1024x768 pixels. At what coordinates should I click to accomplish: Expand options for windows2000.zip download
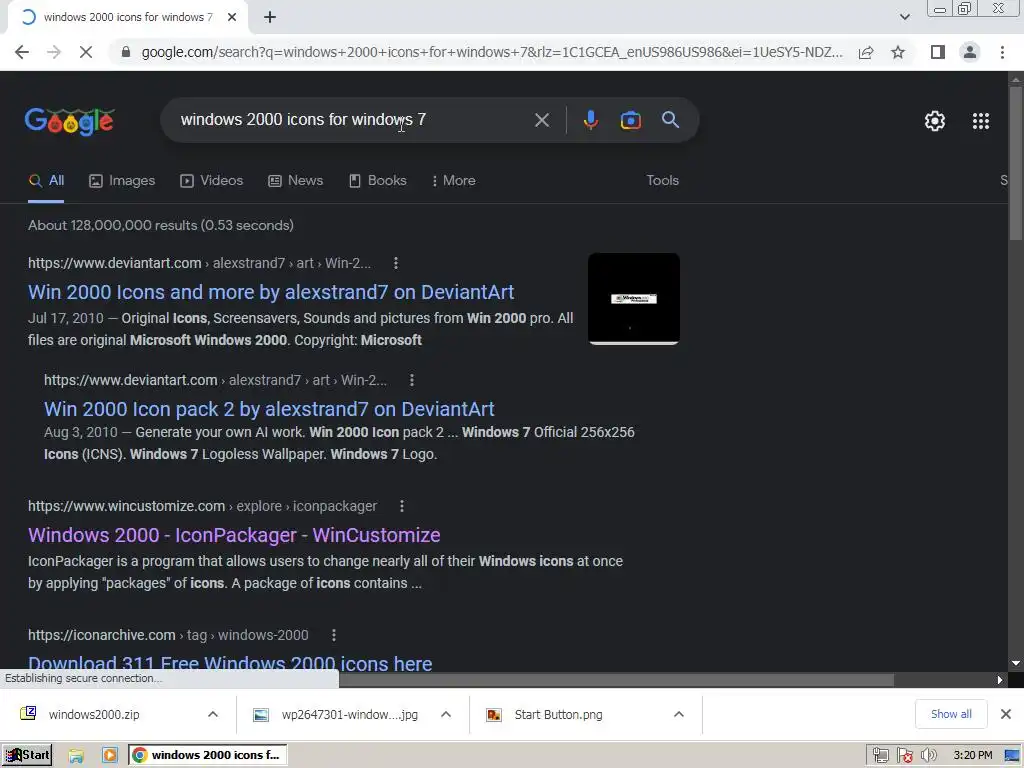pyautogui.click(x=213, y=714)
